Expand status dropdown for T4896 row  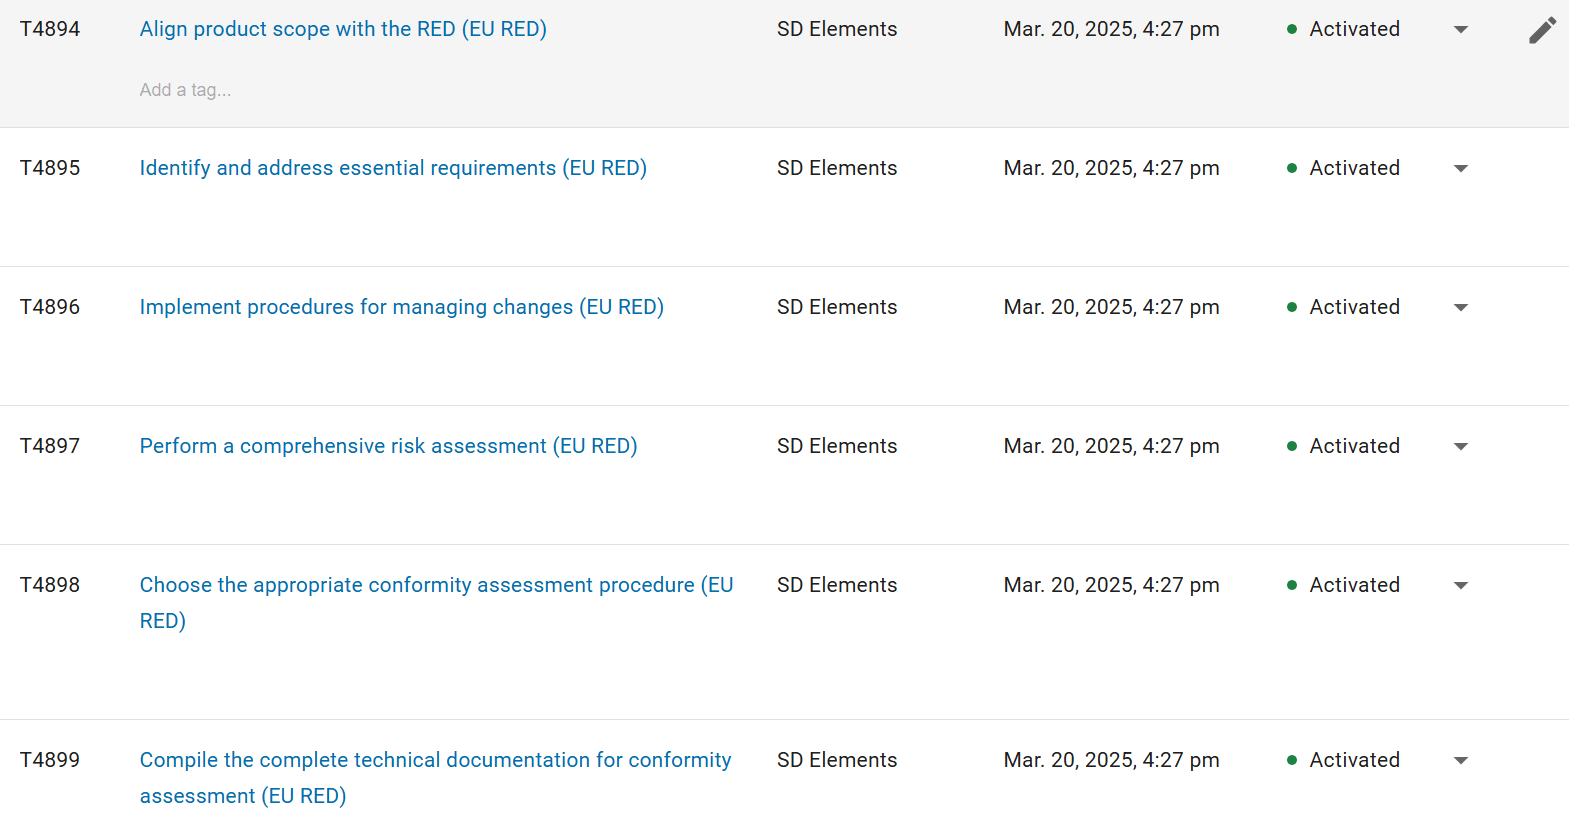tap(1461, 308)
